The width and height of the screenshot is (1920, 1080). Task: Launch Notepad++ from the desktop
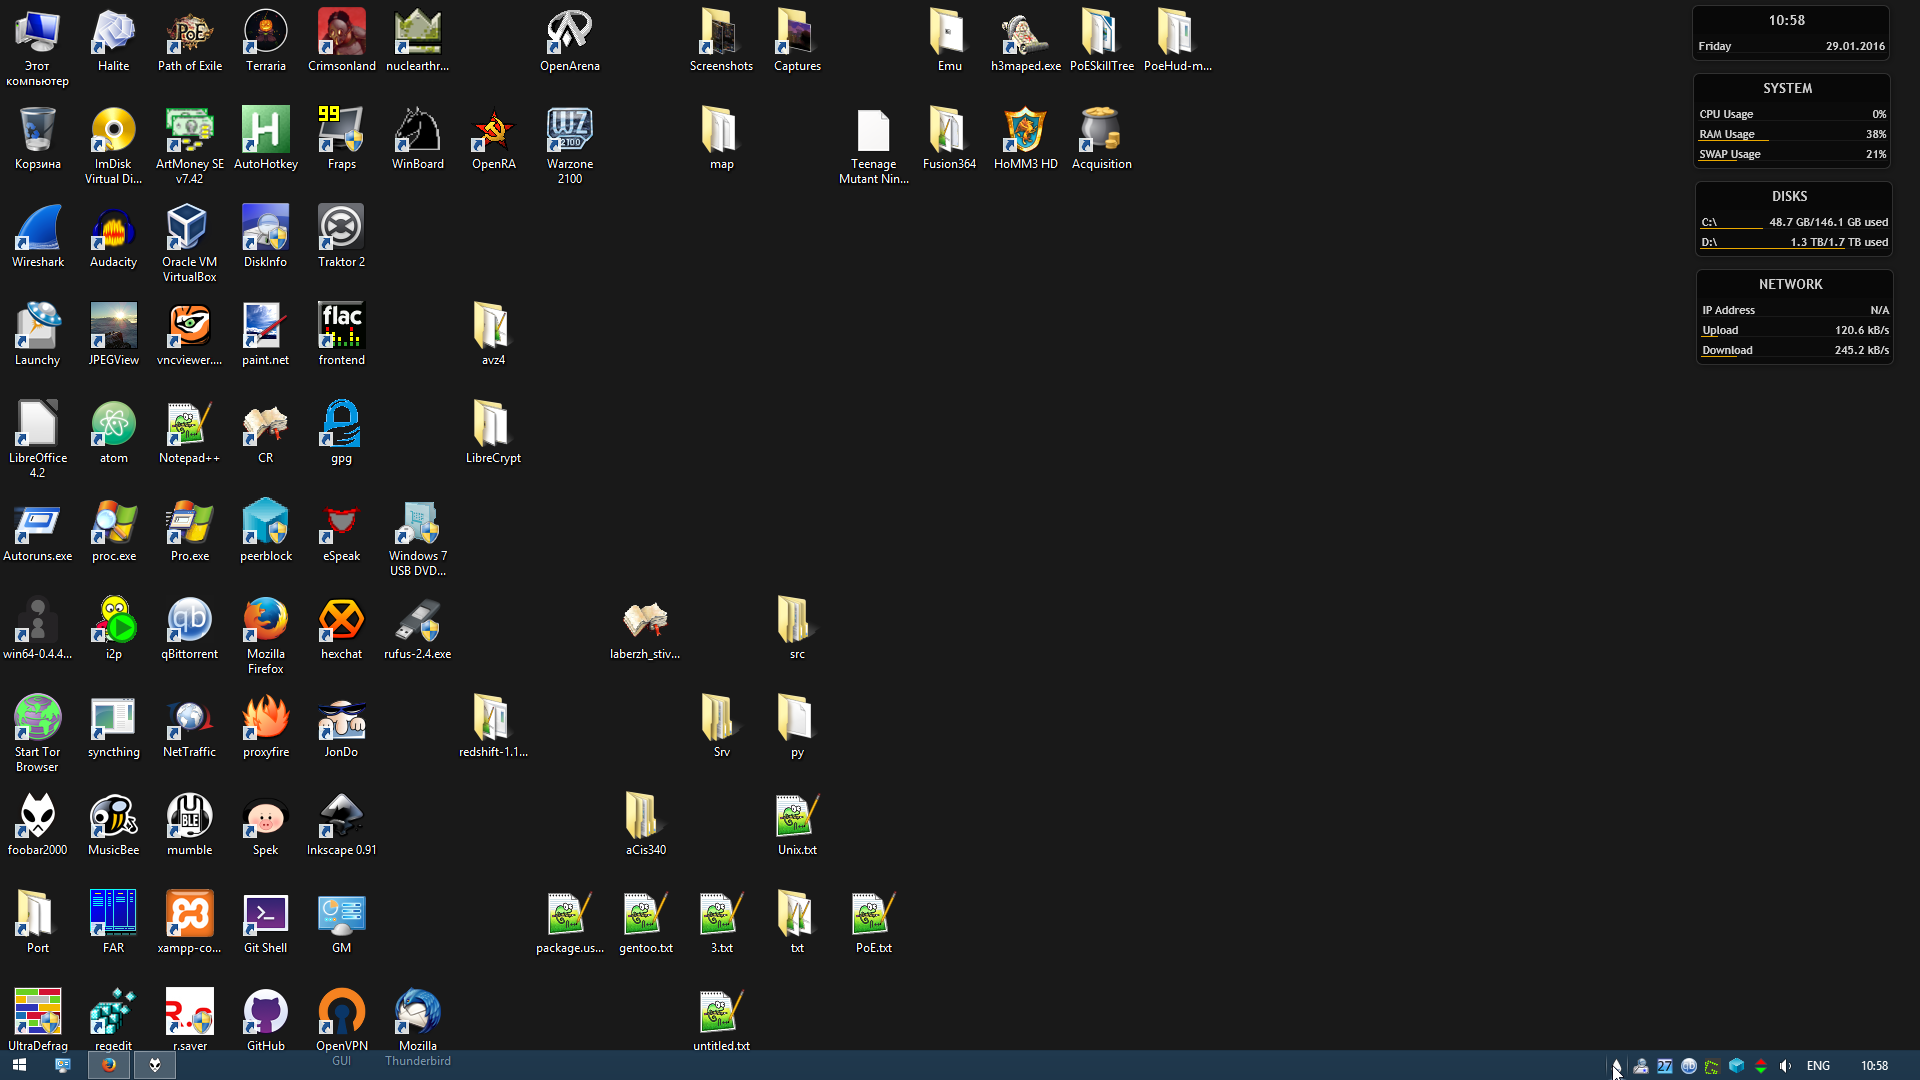pos(190,432)
